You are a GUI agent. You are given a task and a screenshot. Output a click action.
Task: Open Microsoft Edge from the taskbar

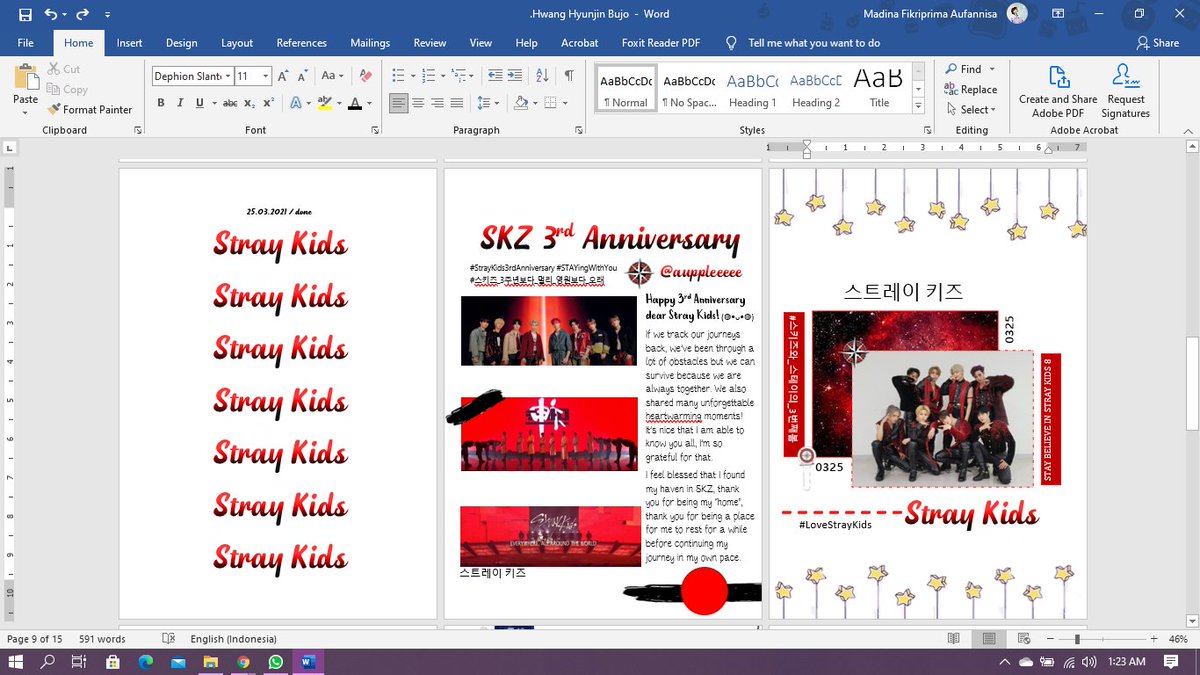click(x=145, y=662)
